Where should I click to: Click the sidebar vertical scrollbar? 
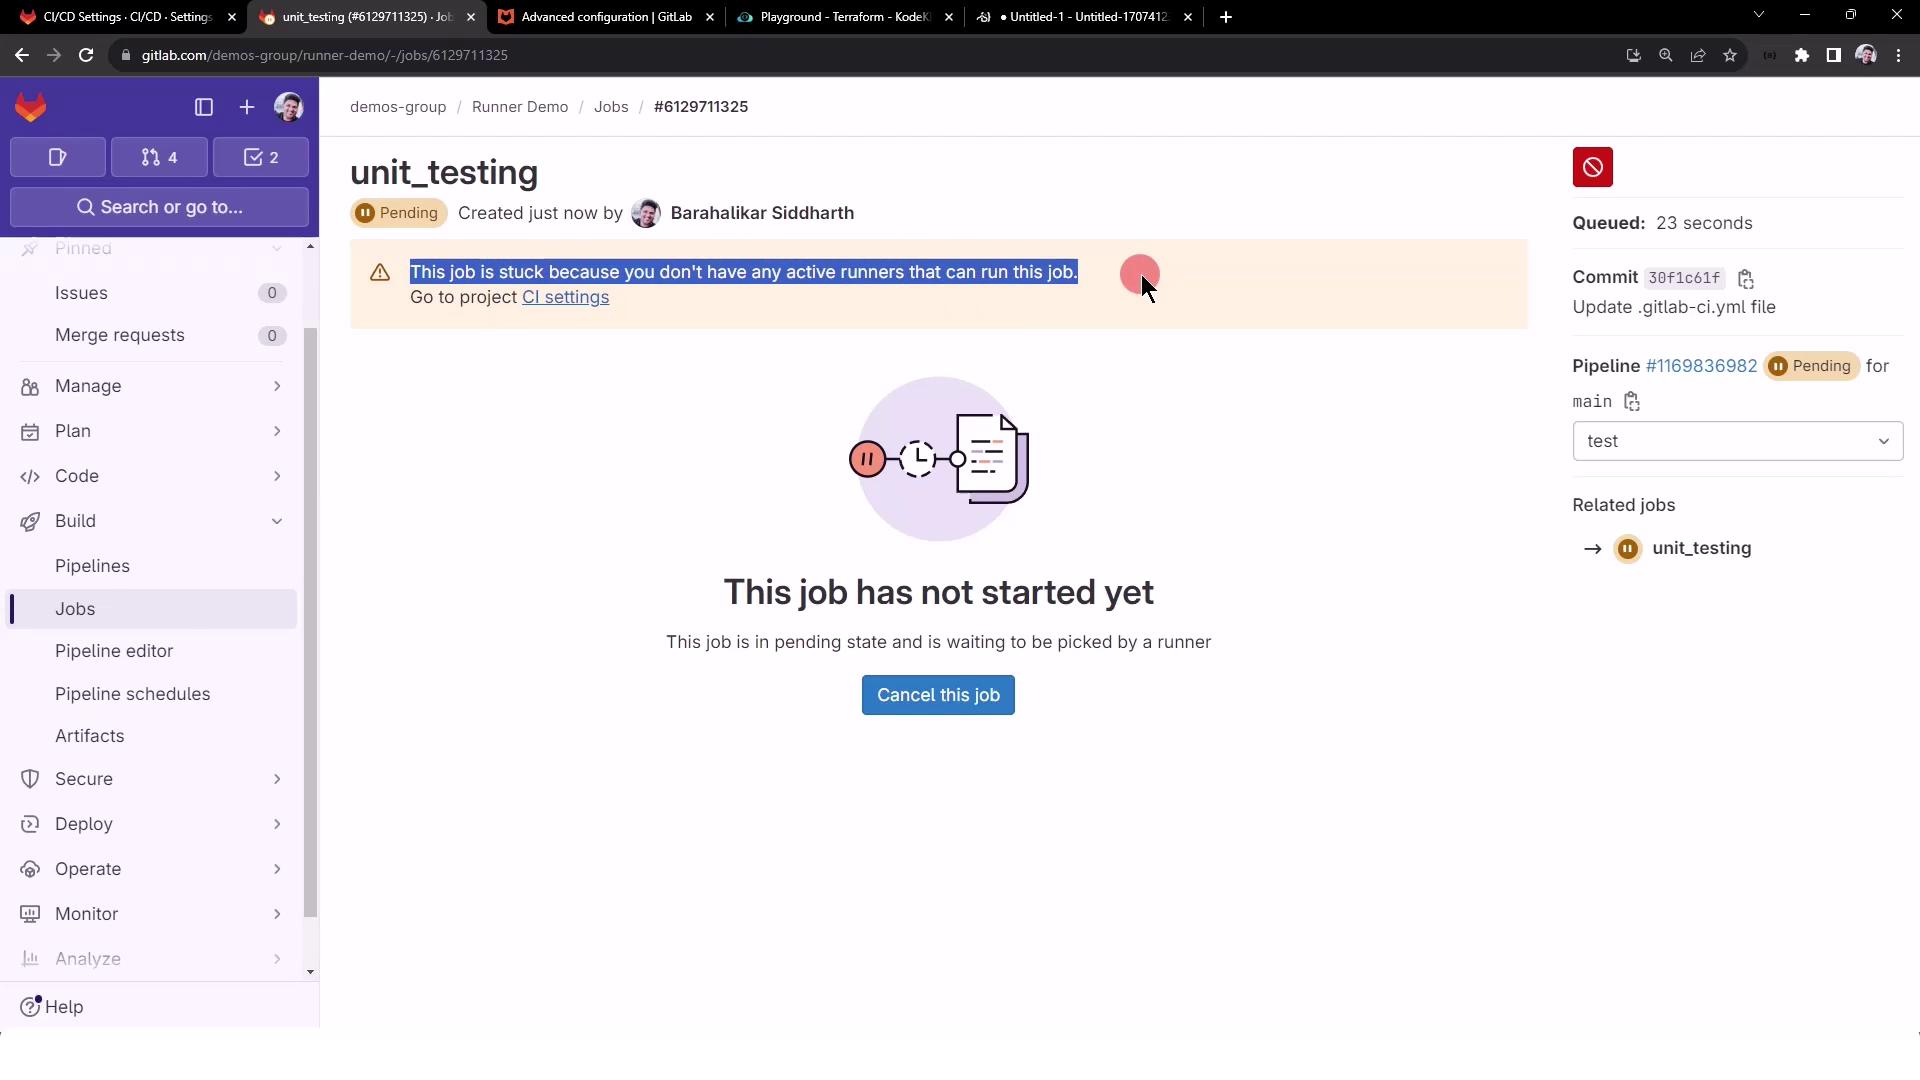click(310, 620)
